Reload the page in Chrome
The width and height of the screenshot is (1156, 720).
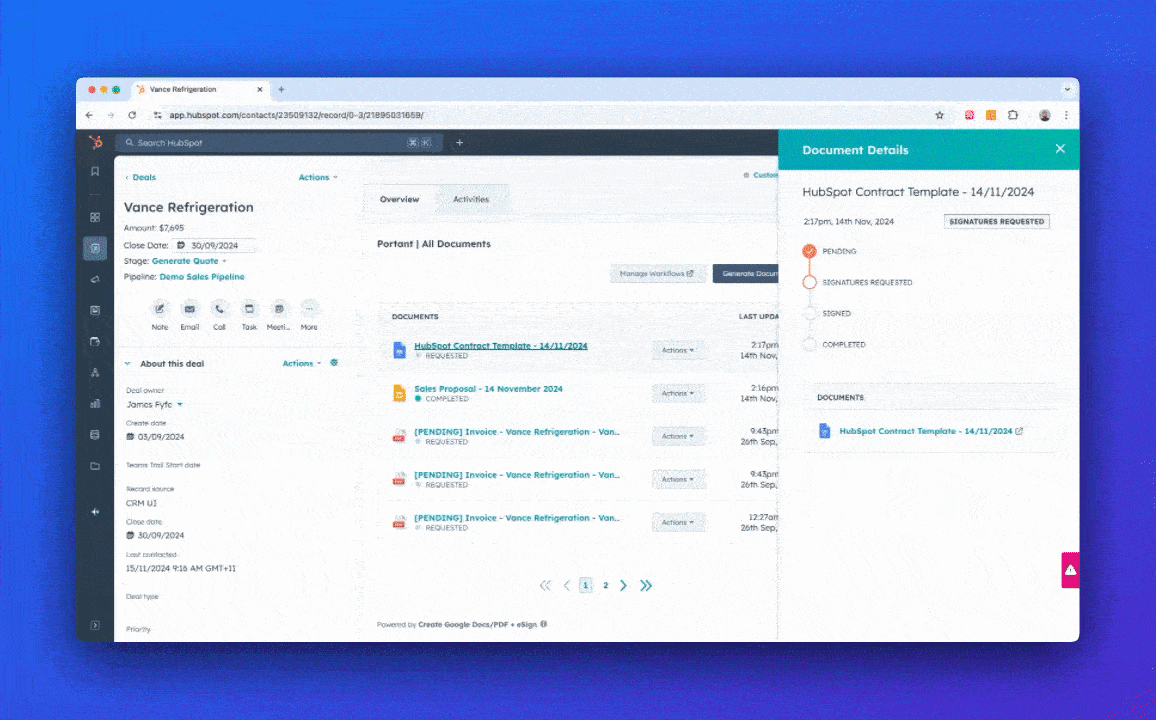pos(132,115)
